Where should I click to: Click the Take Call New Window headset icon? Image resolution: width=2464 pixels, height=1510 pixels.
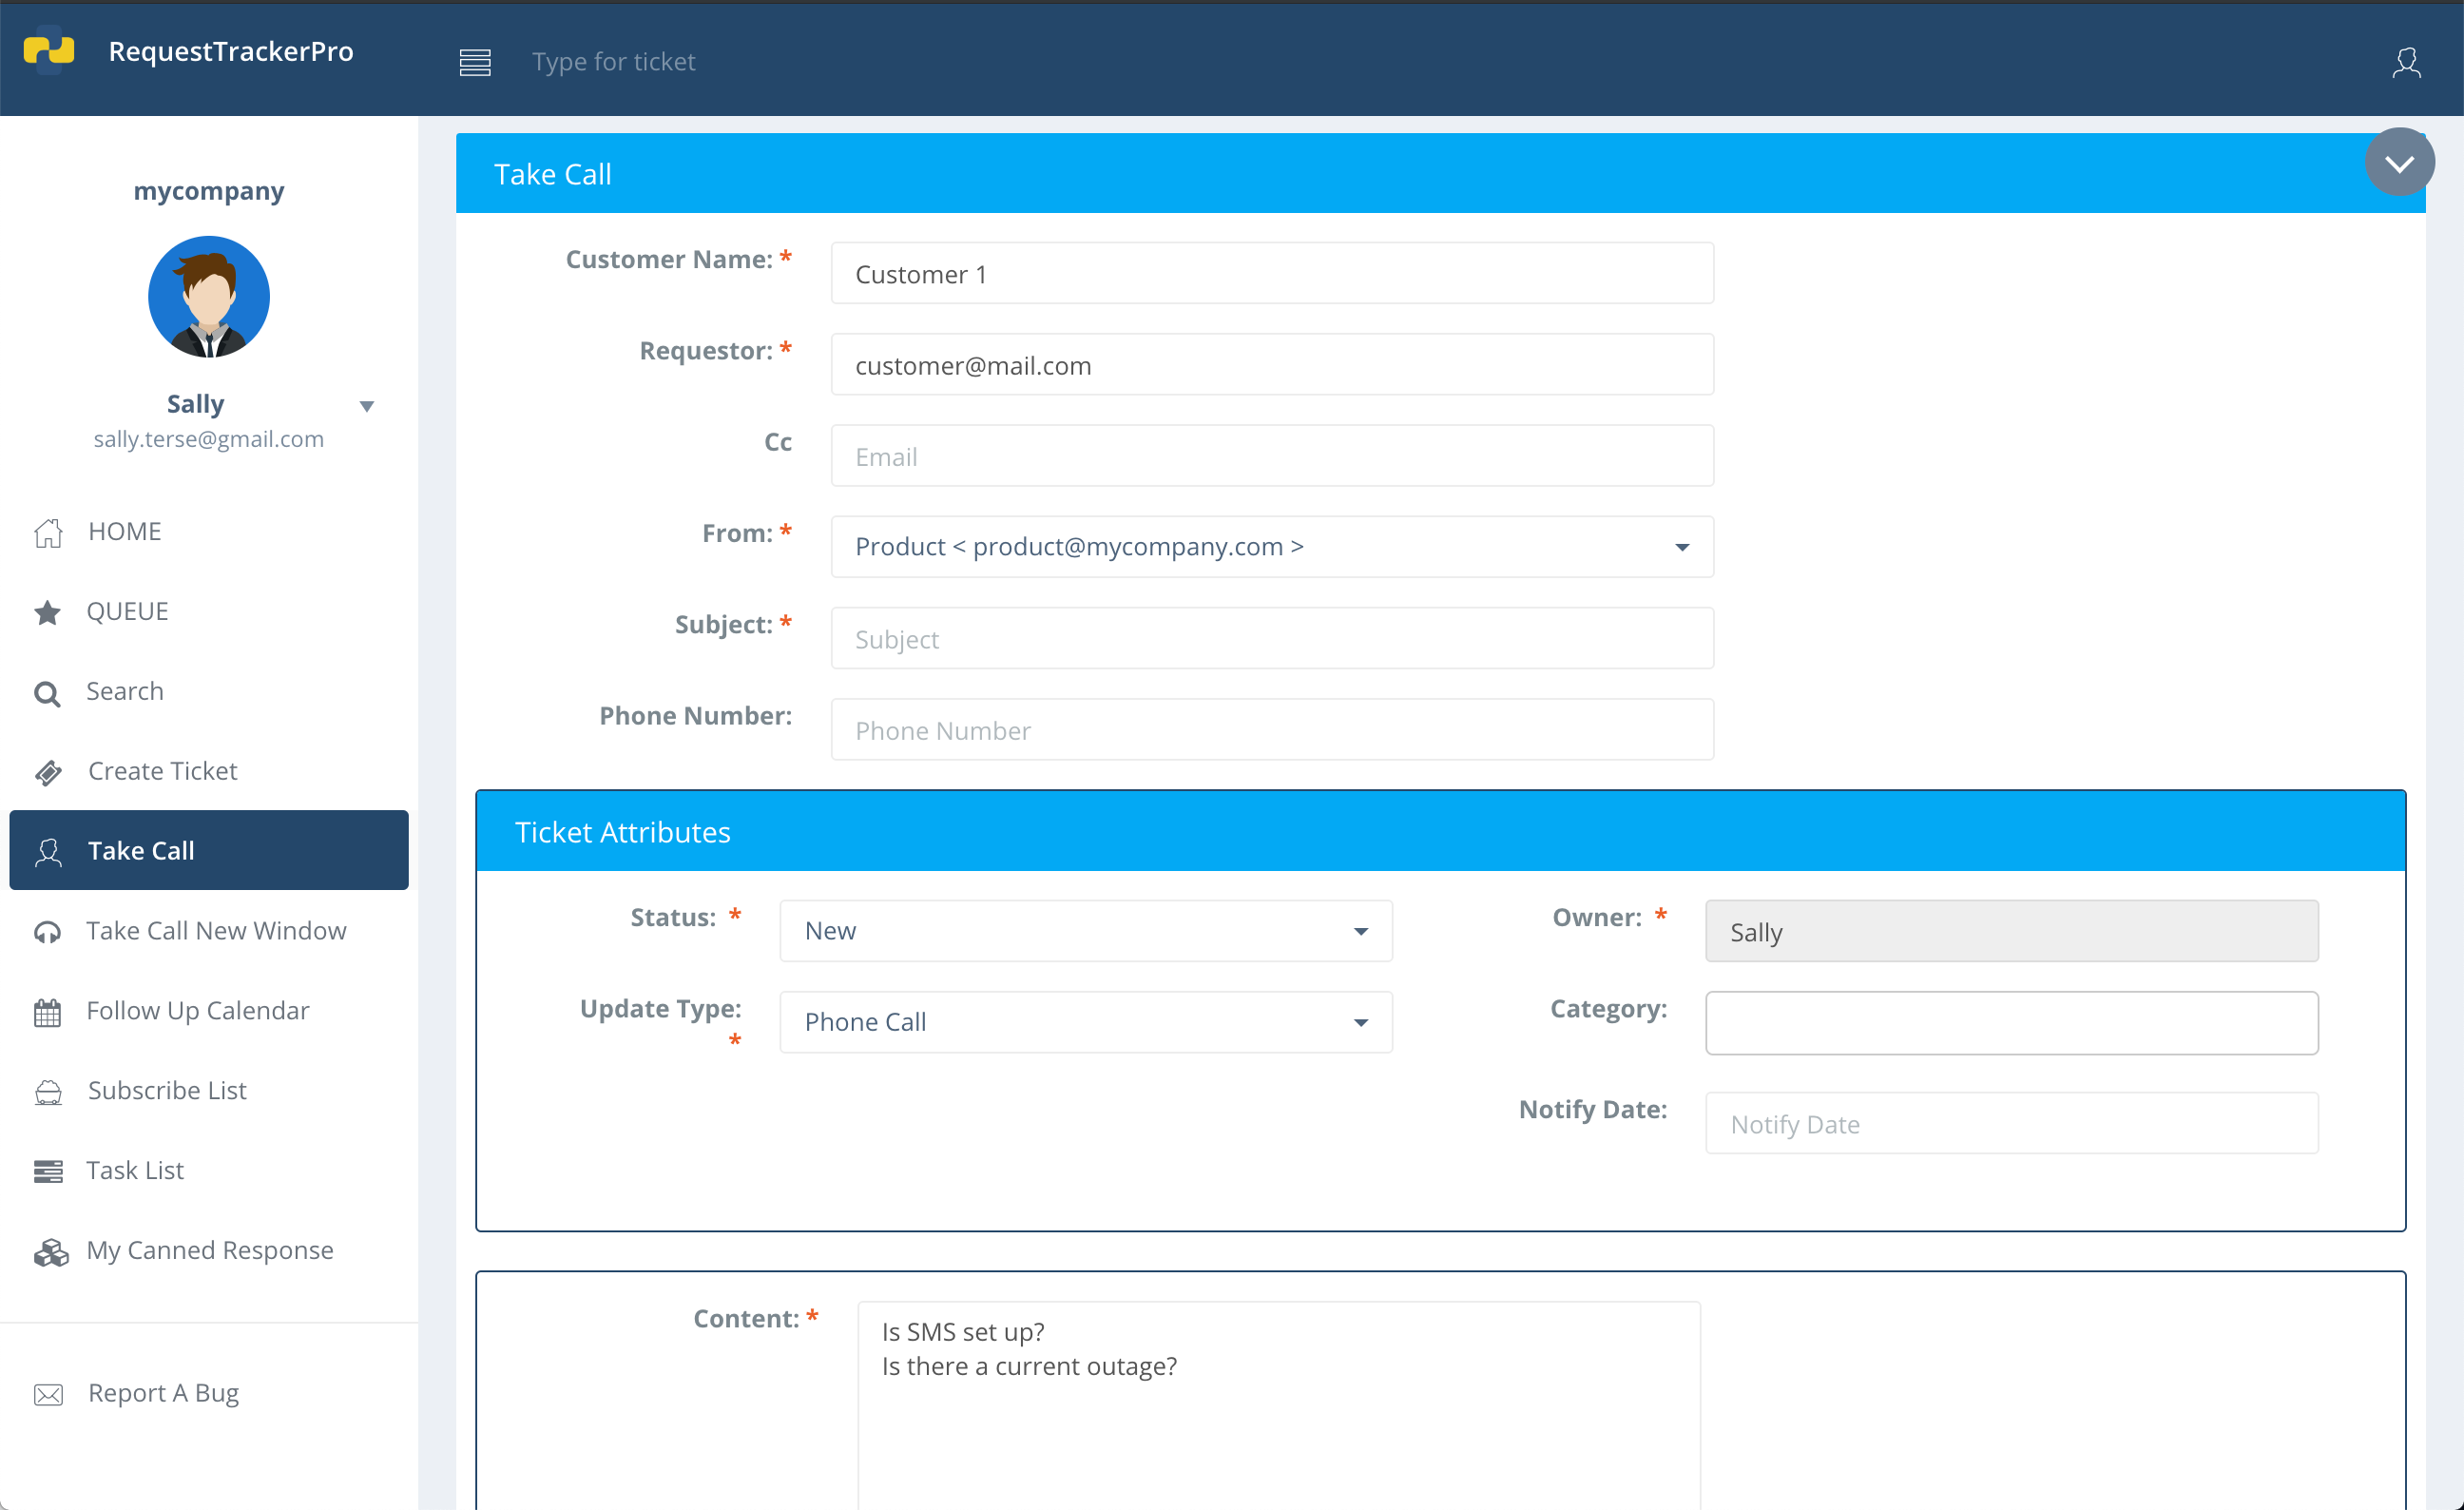(x=47, y=932)
